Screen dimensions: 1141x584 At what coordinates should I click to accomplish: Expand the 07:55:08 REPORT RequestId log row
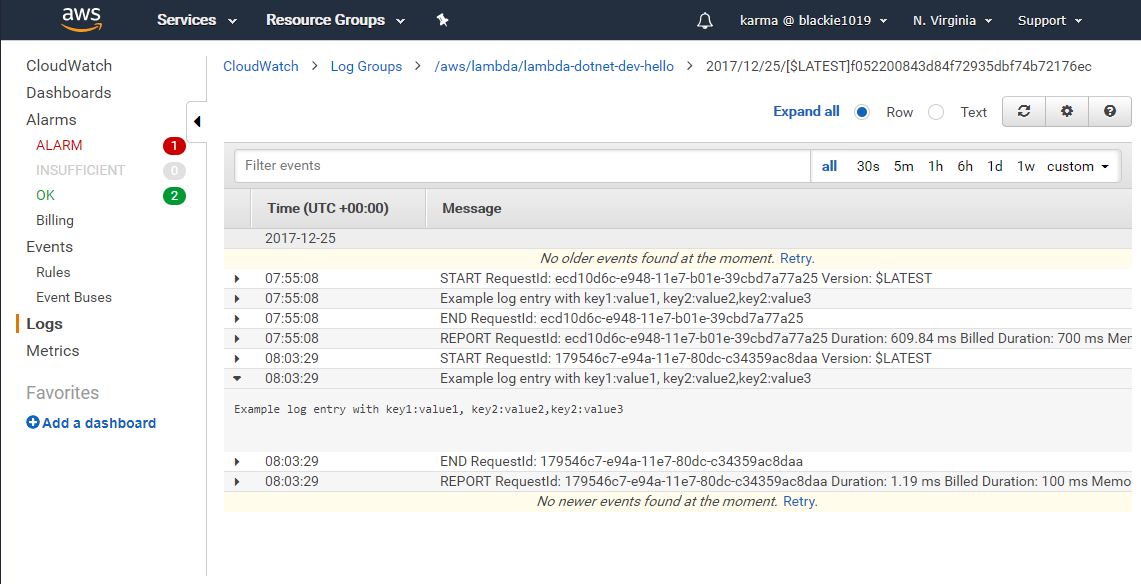[x=237, y=338]
